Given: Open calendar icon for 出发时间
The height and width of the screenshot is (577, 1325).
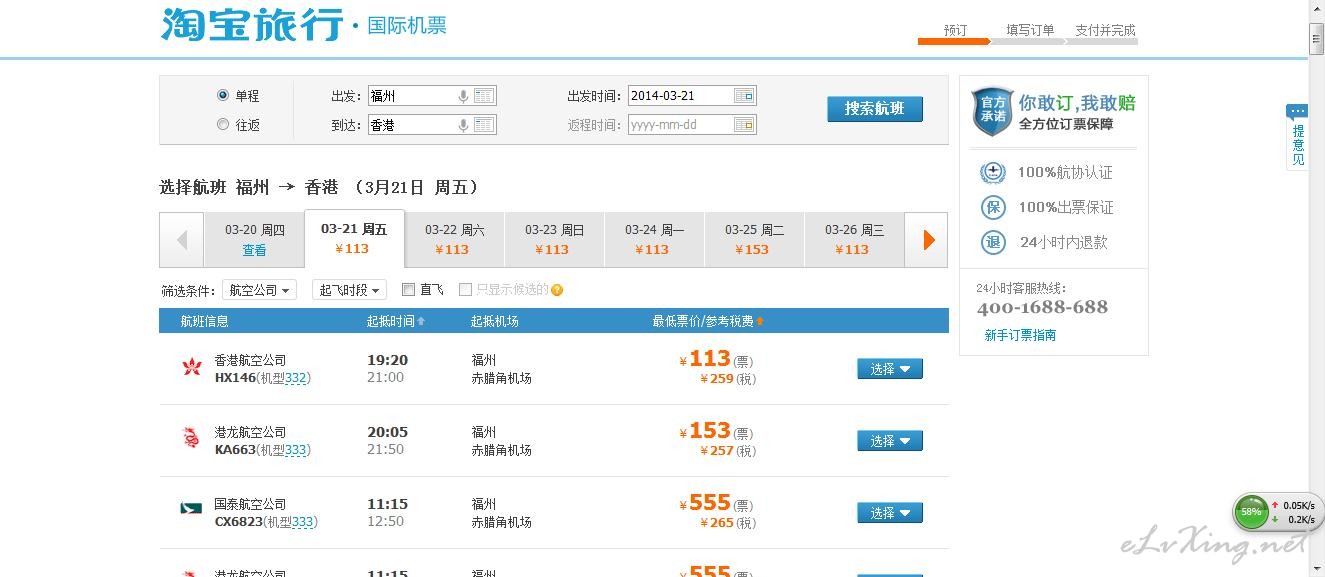Looking at the screenshot, I should click(744, 96).
